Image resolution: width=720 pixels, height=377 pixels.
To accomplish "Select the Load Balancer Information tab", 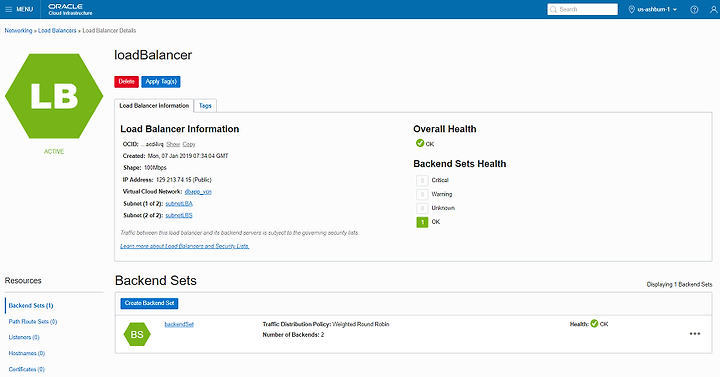I will (154, 106).
